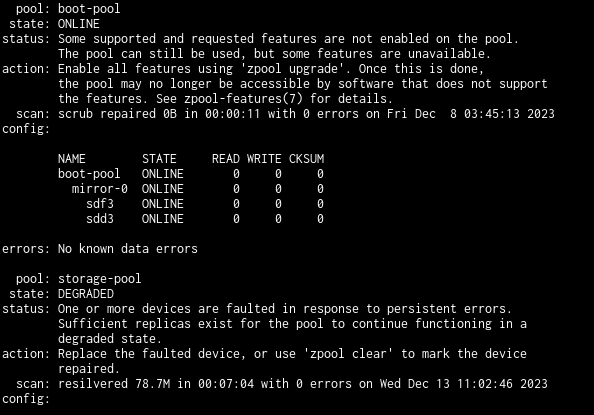Viewport: 594px width, 415px height.
Task: Click the READ column header
Action: pos(226,159)
